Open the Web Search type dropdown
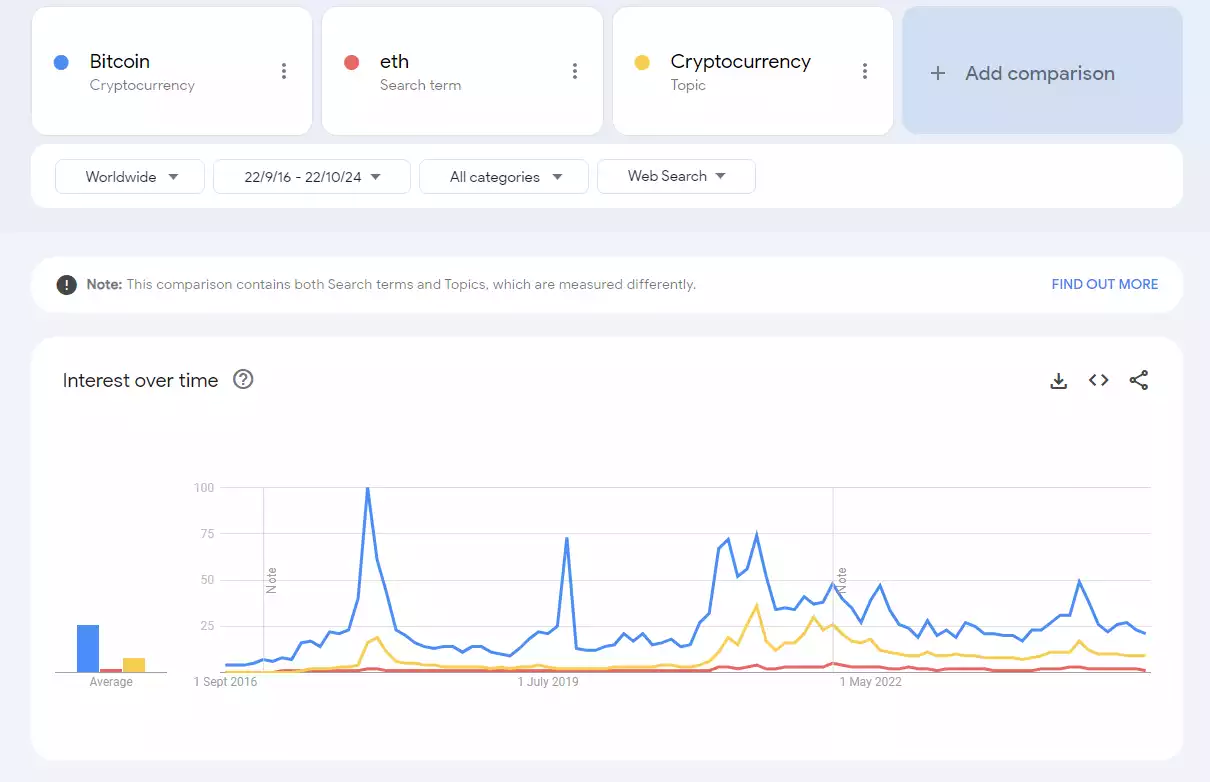Viewport: 1210px width, 782px height. (x=676, y=176)
